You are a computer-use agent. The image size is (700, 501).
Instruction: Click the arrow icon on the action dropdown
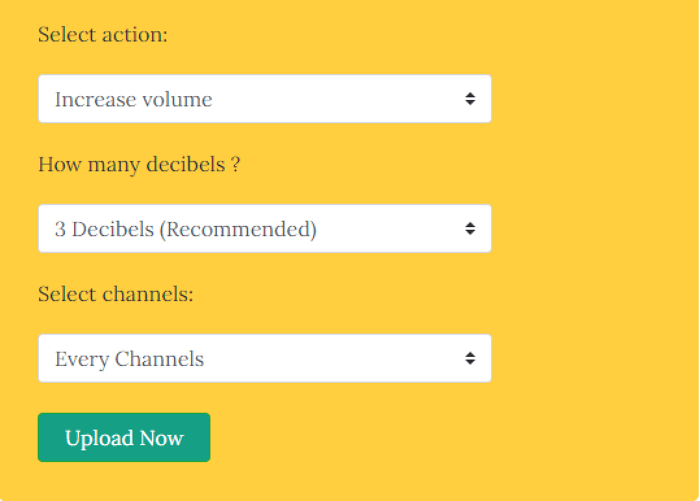[x=470, y=99]
